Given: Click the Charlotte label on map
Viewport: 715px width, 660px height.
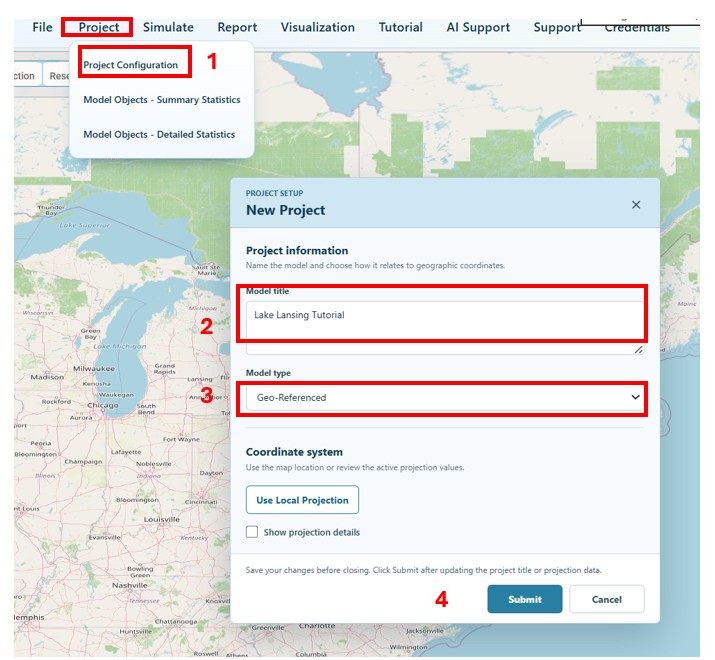Looking at the screenshot, I should click(x=317, y=626).
